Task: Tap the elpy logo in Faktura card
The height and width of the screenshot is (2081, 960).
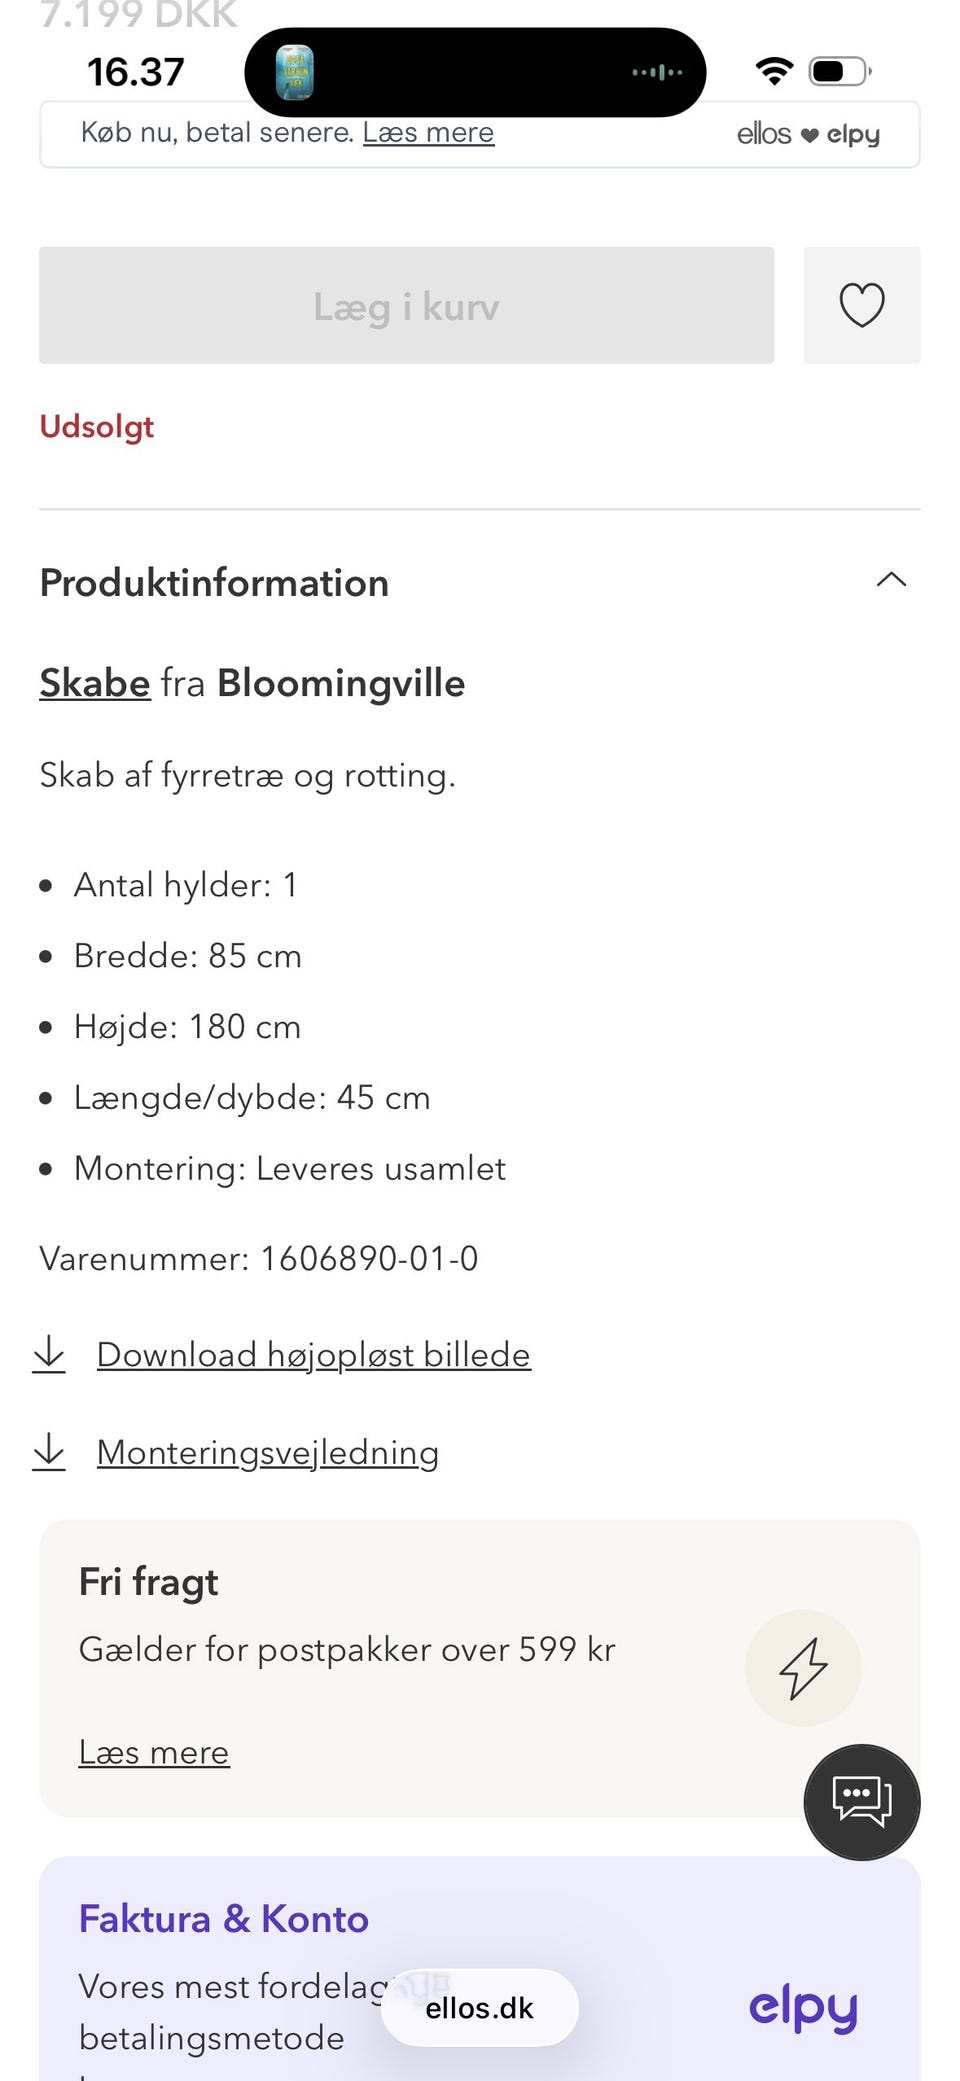Action: coord(803,2008)
